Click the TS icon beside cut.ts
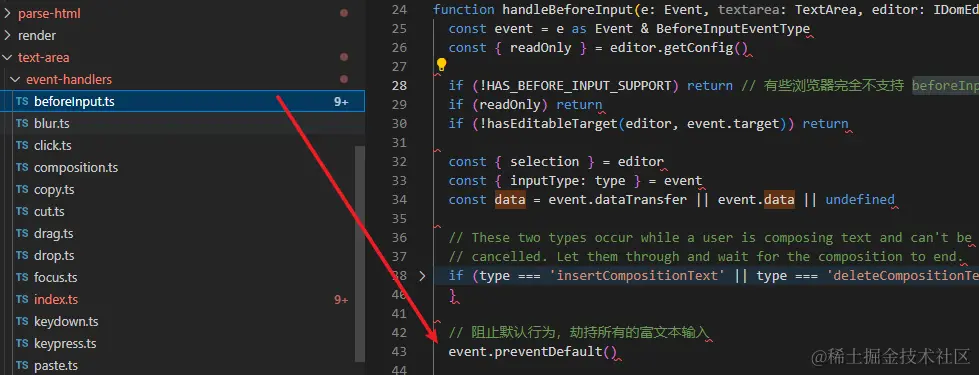 [x=22, y=212]
